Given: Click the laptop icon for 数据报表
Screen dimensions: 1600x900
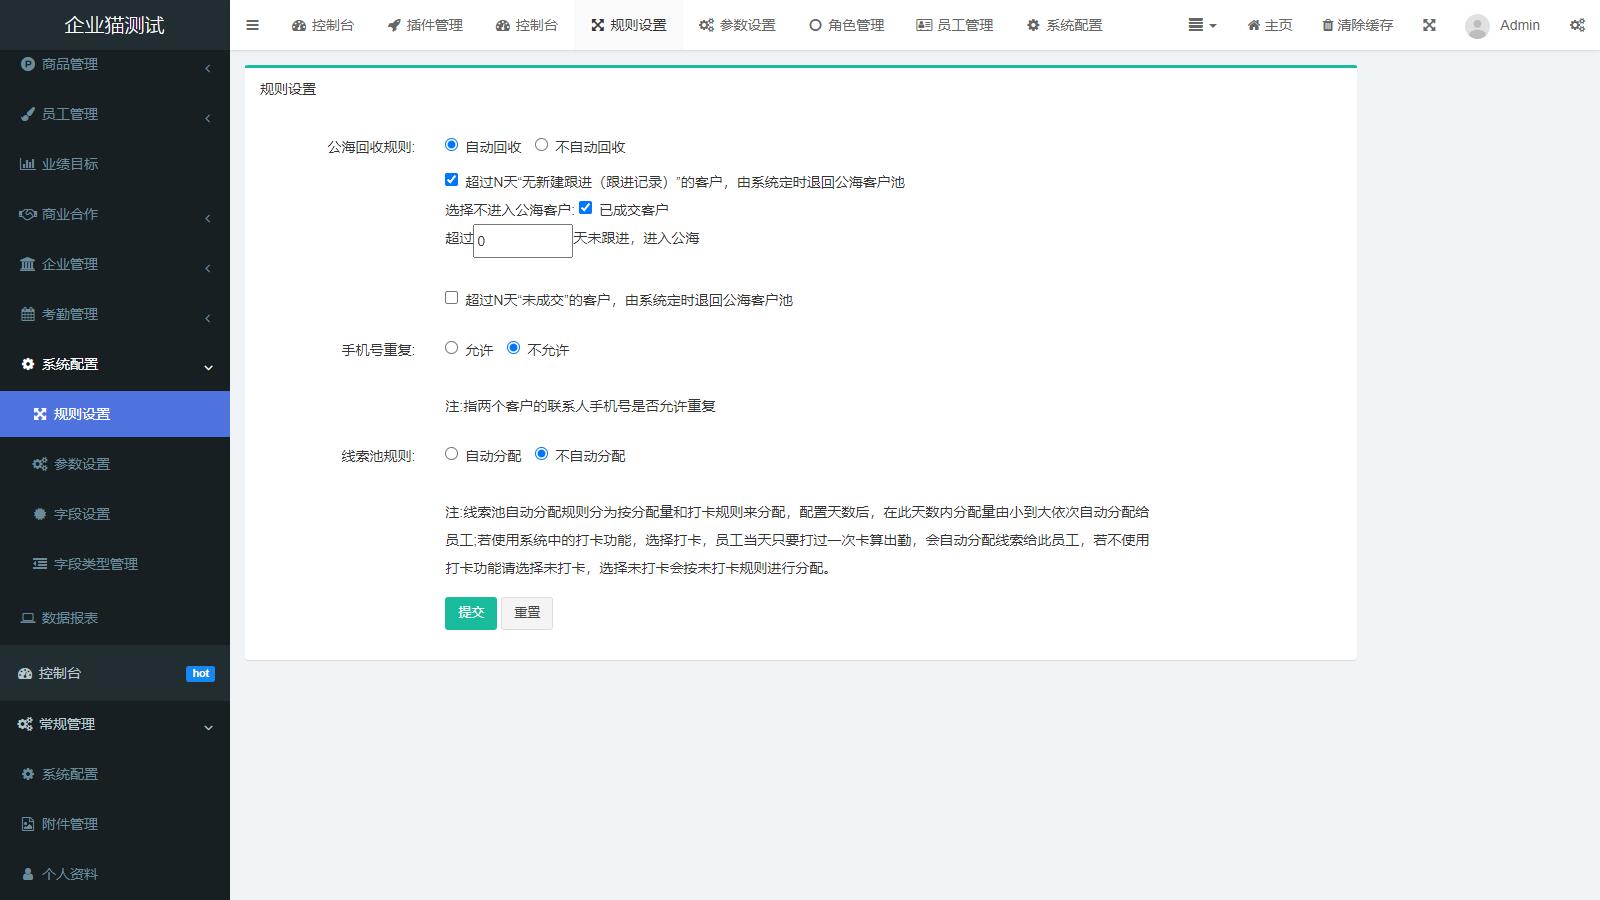Looking at the screenshot, I should pyautogui.click(x=28, y=618).
